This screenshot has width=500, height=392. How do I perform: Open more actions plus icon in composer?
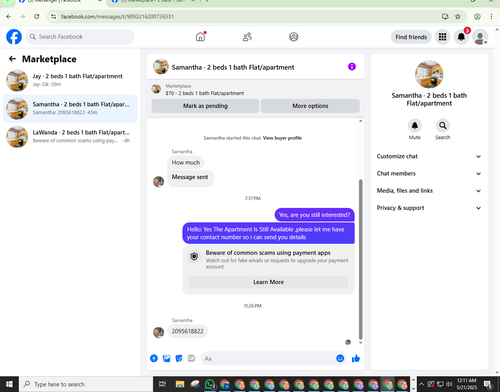[154, 358]
